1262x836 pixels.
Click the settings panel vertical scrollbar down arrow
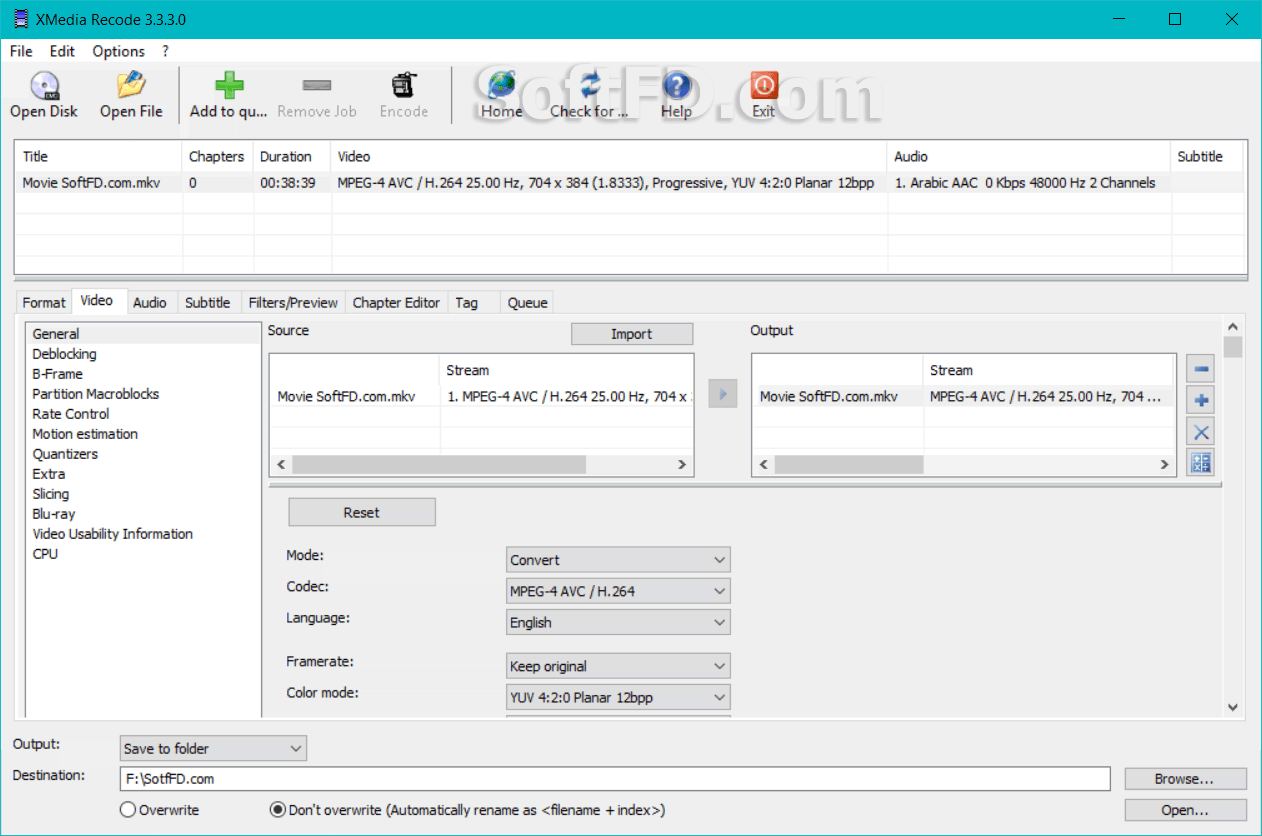coord(1233,707)
